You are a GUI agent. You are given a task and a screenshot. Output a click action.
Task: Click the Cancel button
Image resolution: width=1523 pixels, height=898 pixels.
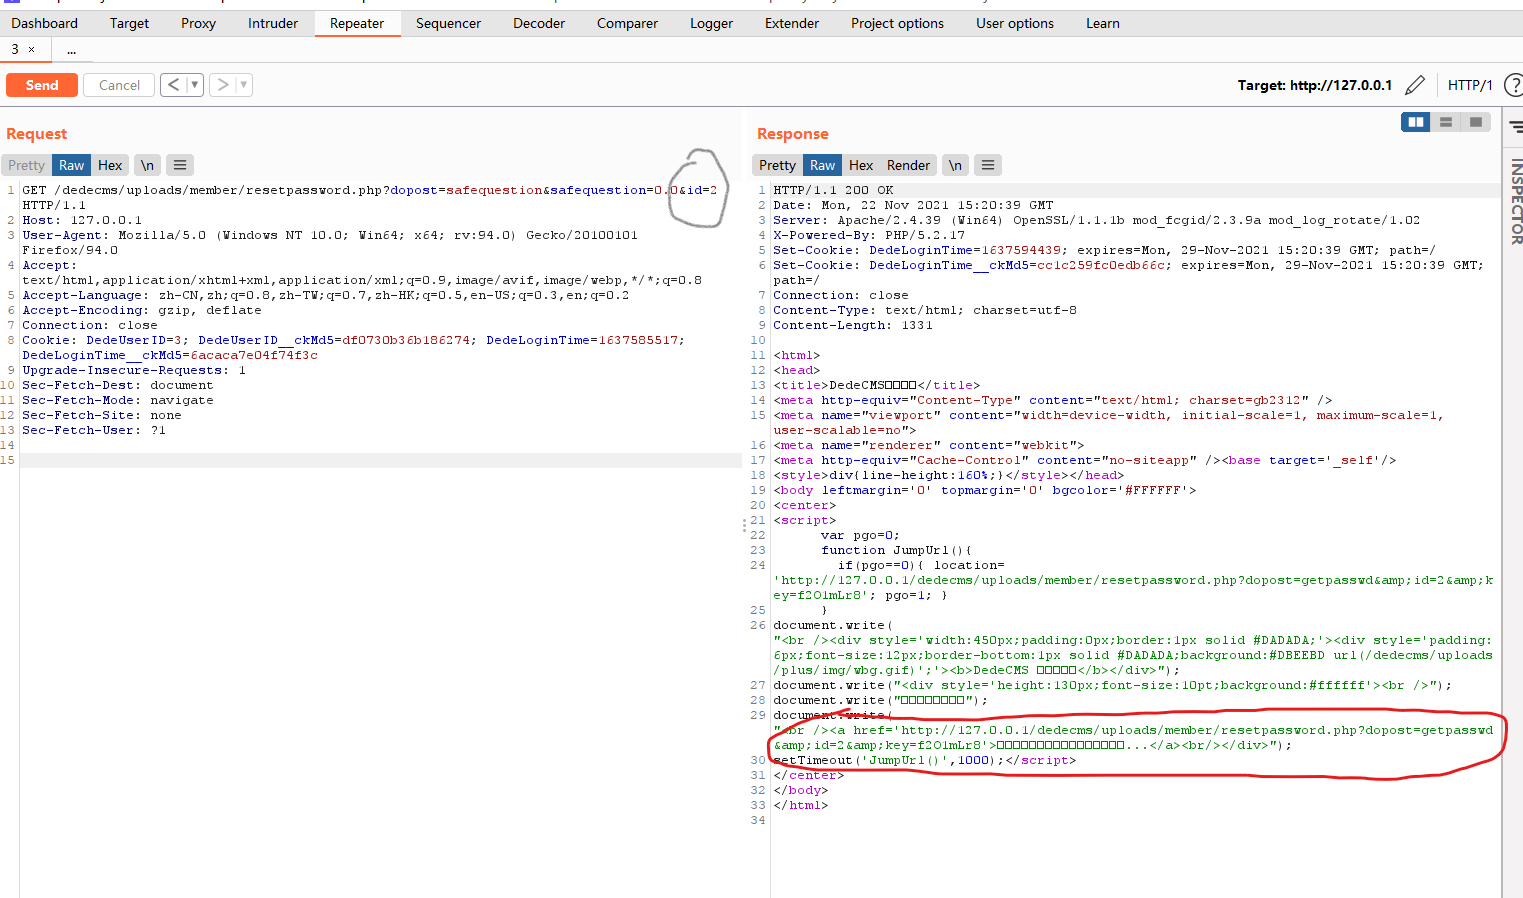119,85
